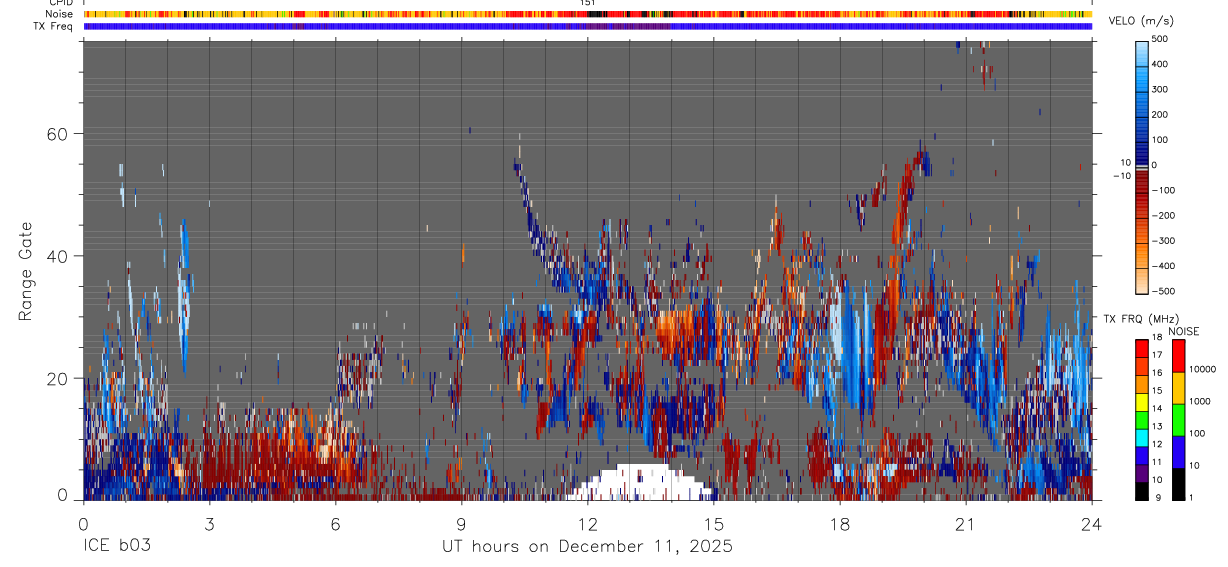Viewport: 1228px width, 567px height.
Task: Click the x-axis tick label 6
Action: [335, 523]
